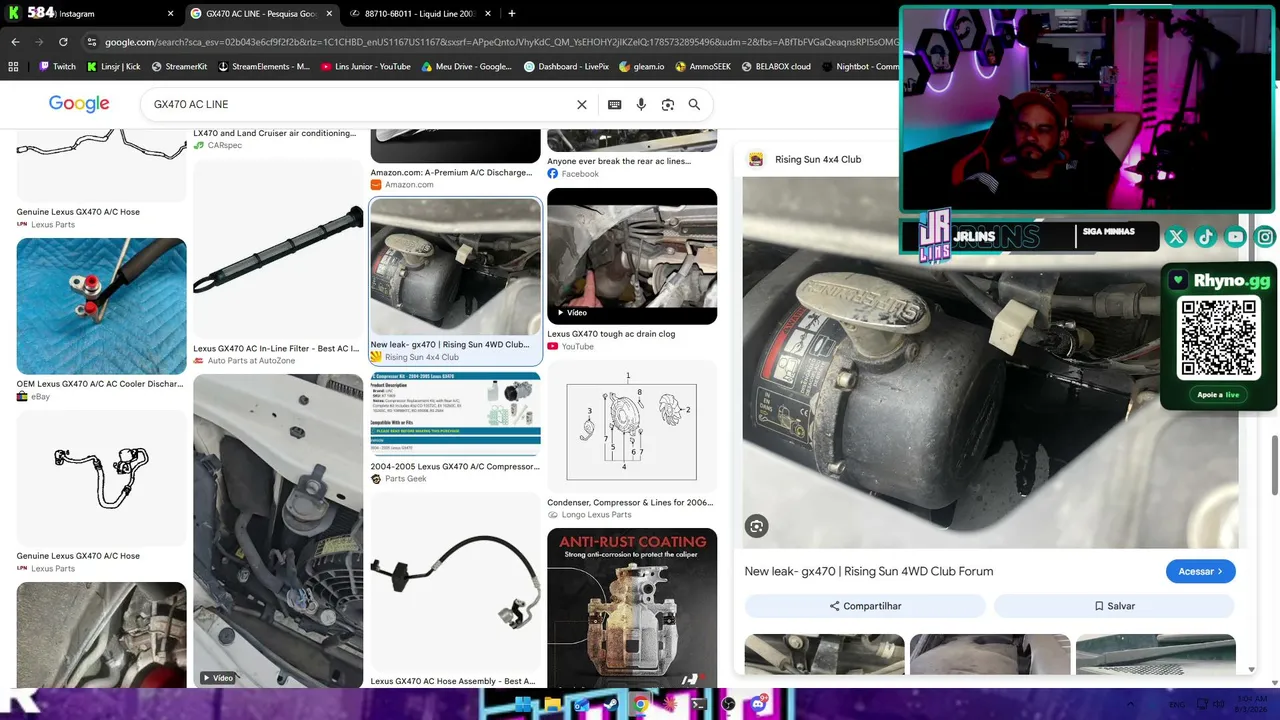Search by image with Google Lens
This screenshot has height=720, width=1280.
point(668,104)
